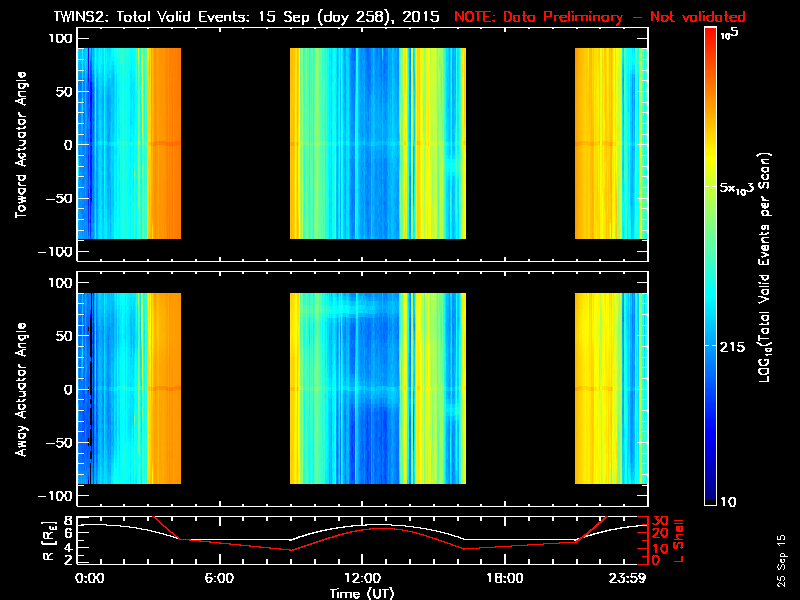Click the '18:00' time axis label
Image resolution: width=800 pixels, height=600 pixels.
click(x=505, y=578)
